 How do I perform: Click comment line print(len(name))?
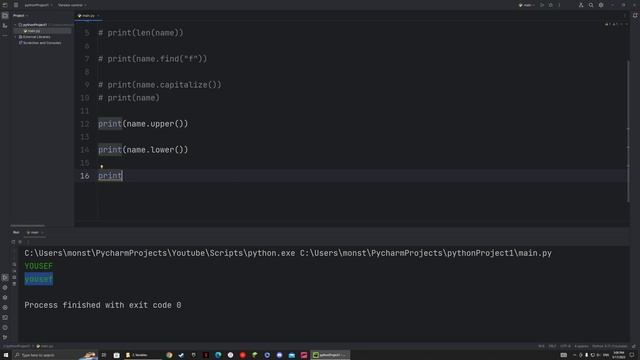click(141, 33)
